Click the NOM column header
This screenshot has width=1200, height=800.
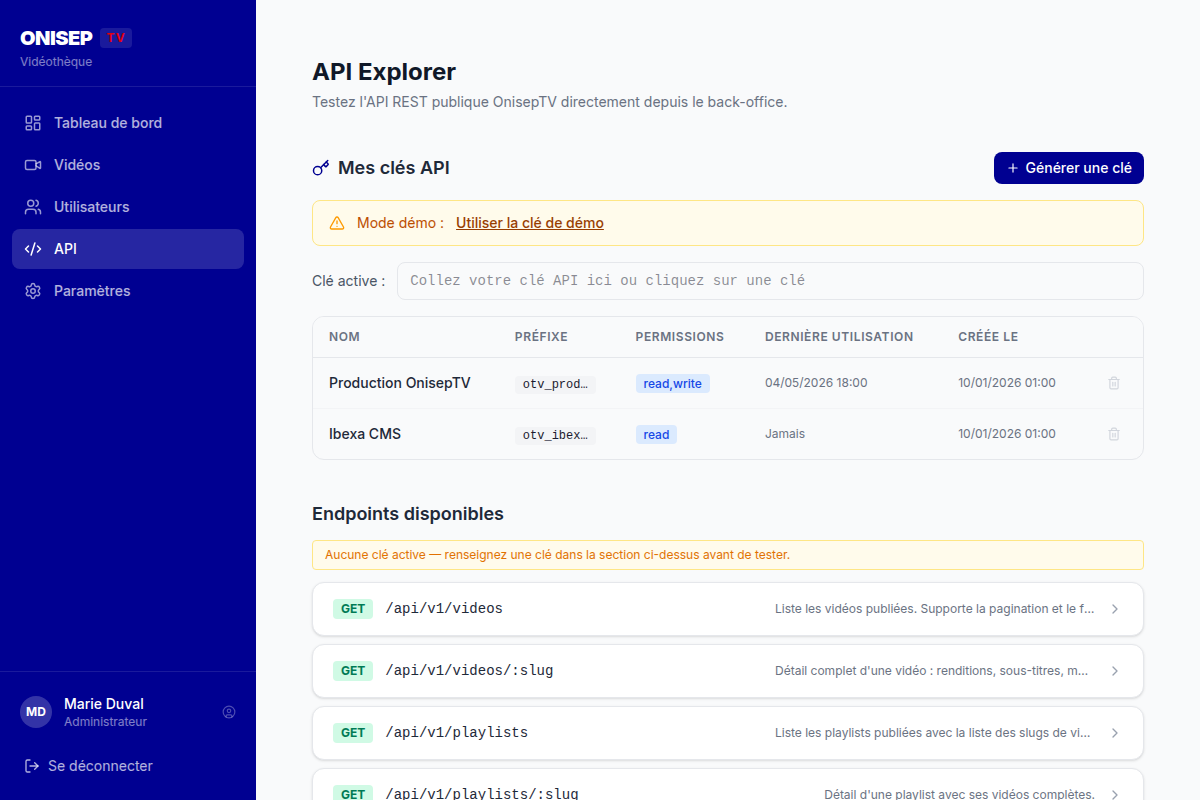click(x=344, y=337)
